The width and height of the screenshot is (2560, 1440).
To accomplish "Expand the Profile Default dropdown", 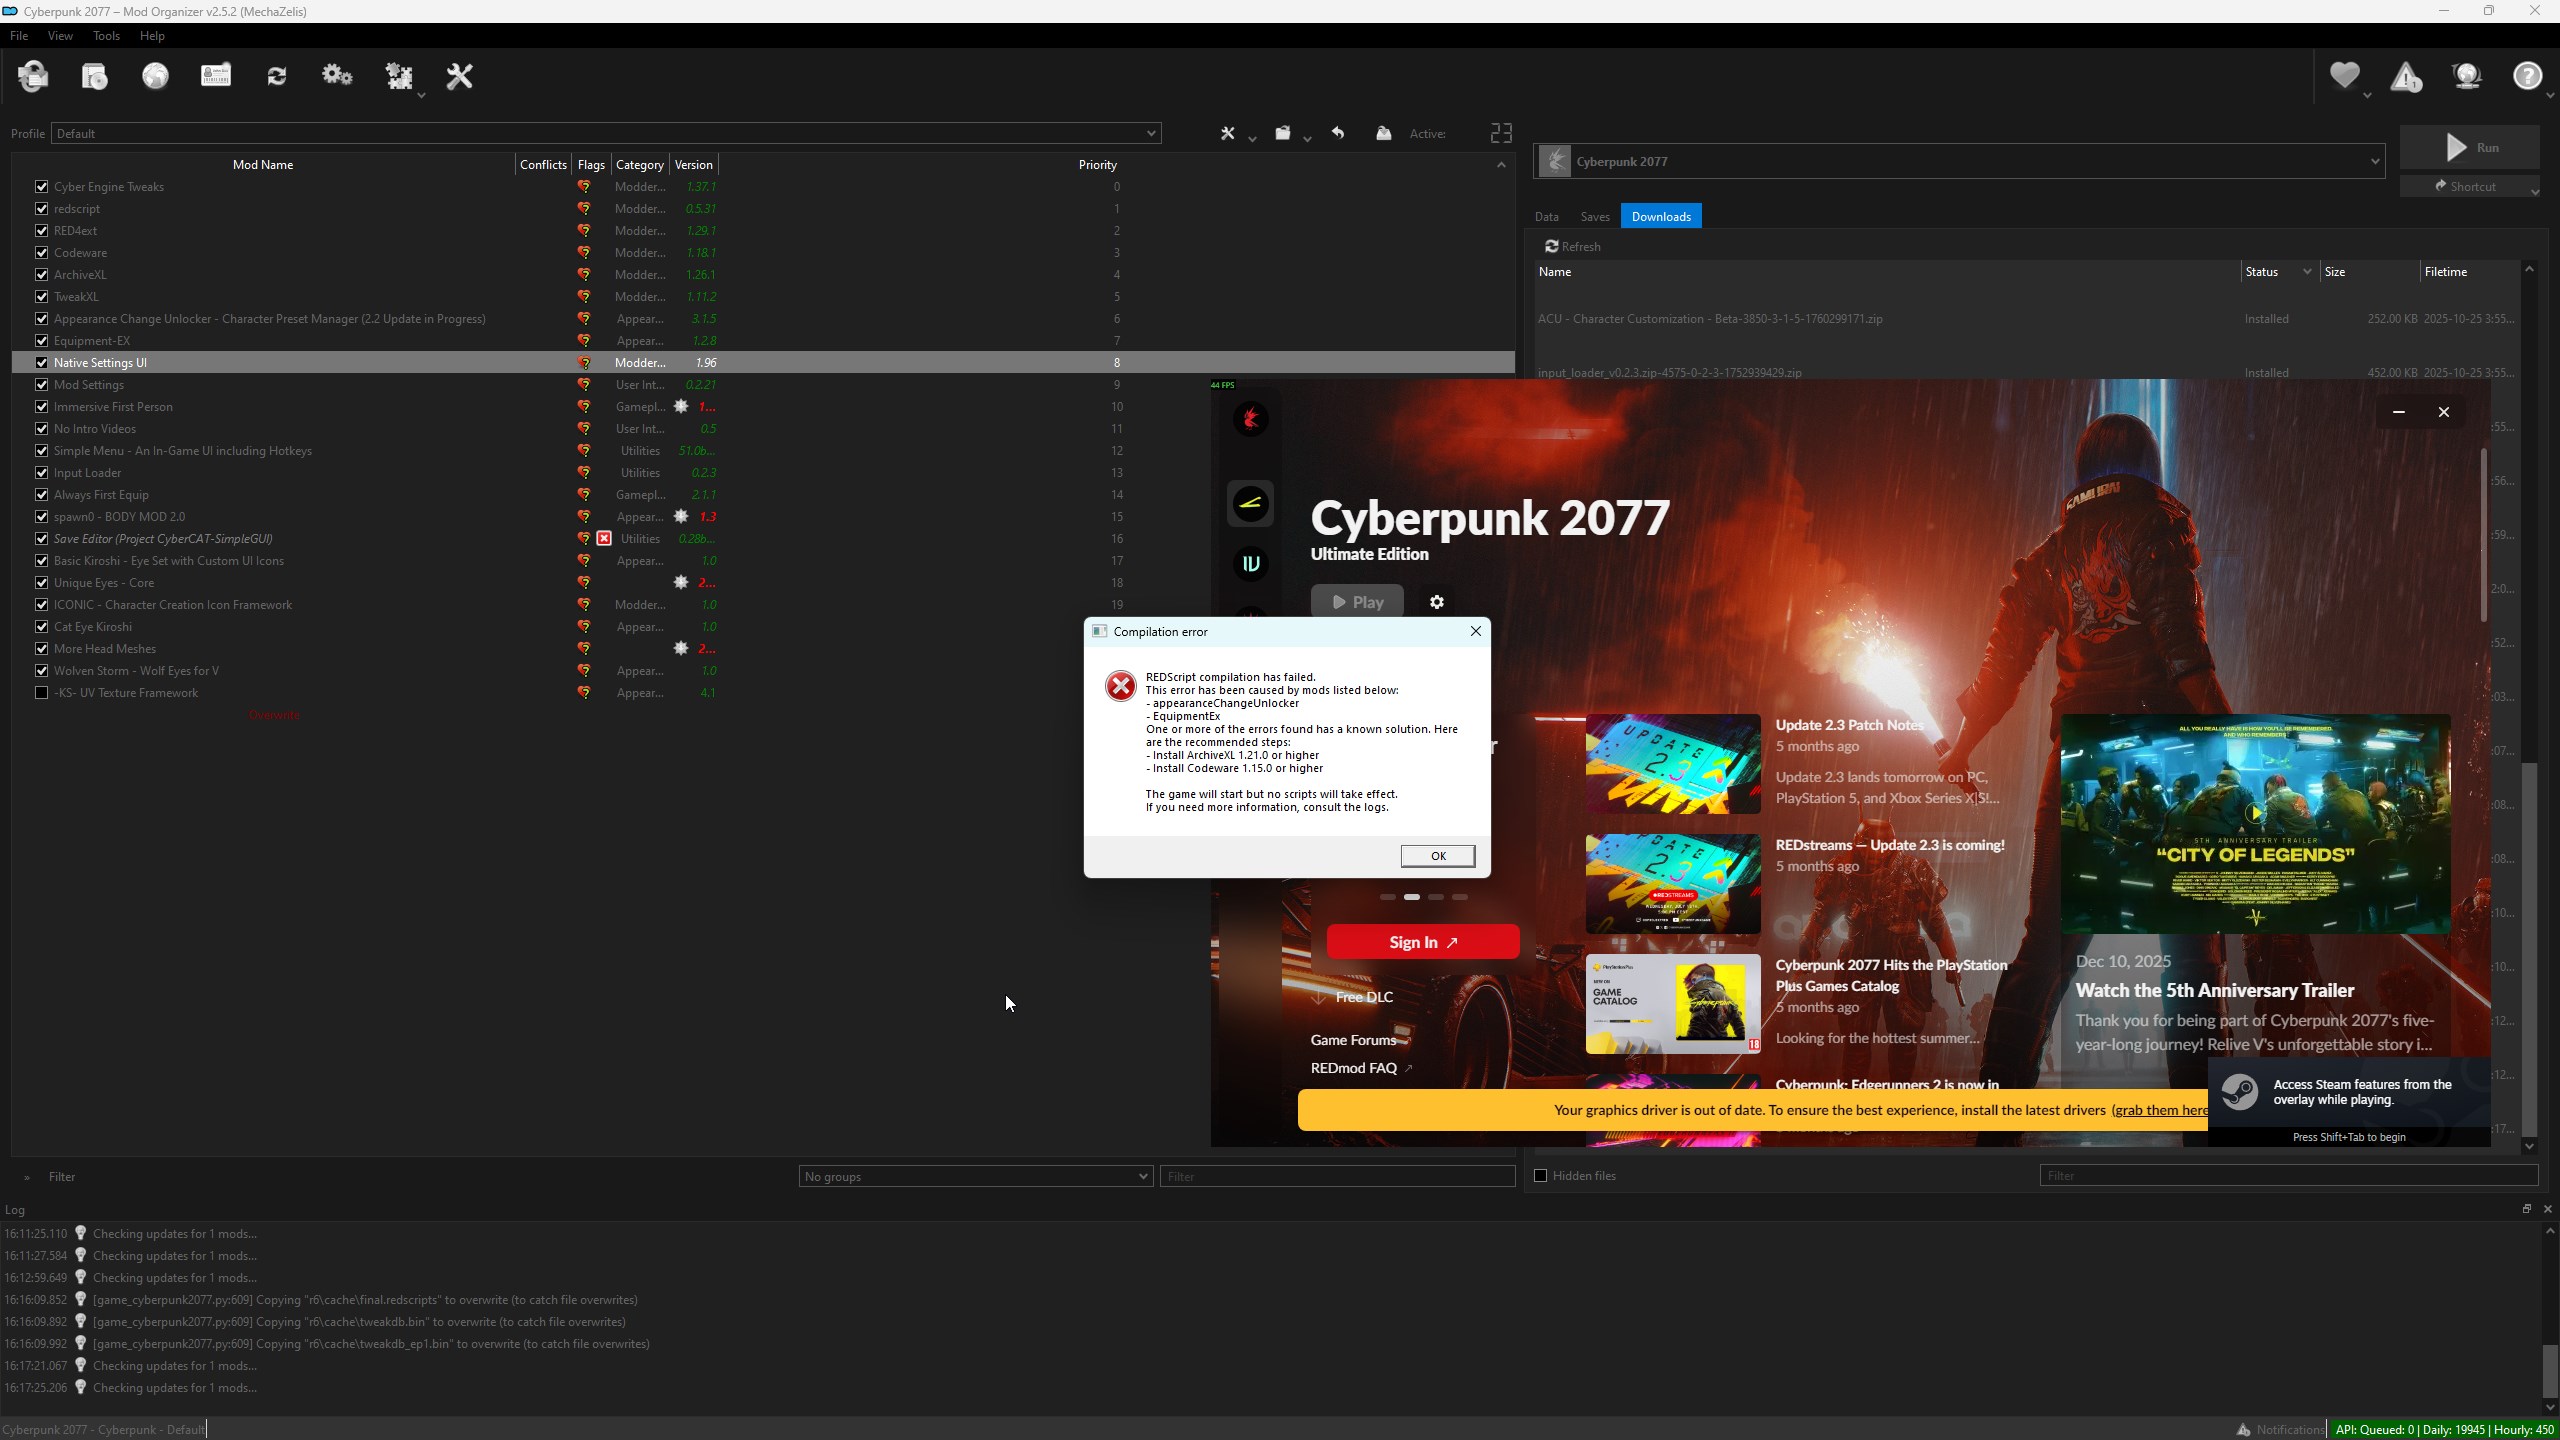I will (x=606, y=134).
